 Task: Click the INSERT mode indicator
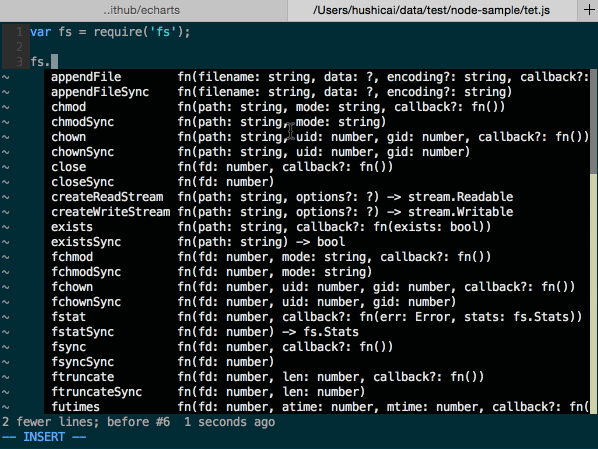tap(44, 437)
